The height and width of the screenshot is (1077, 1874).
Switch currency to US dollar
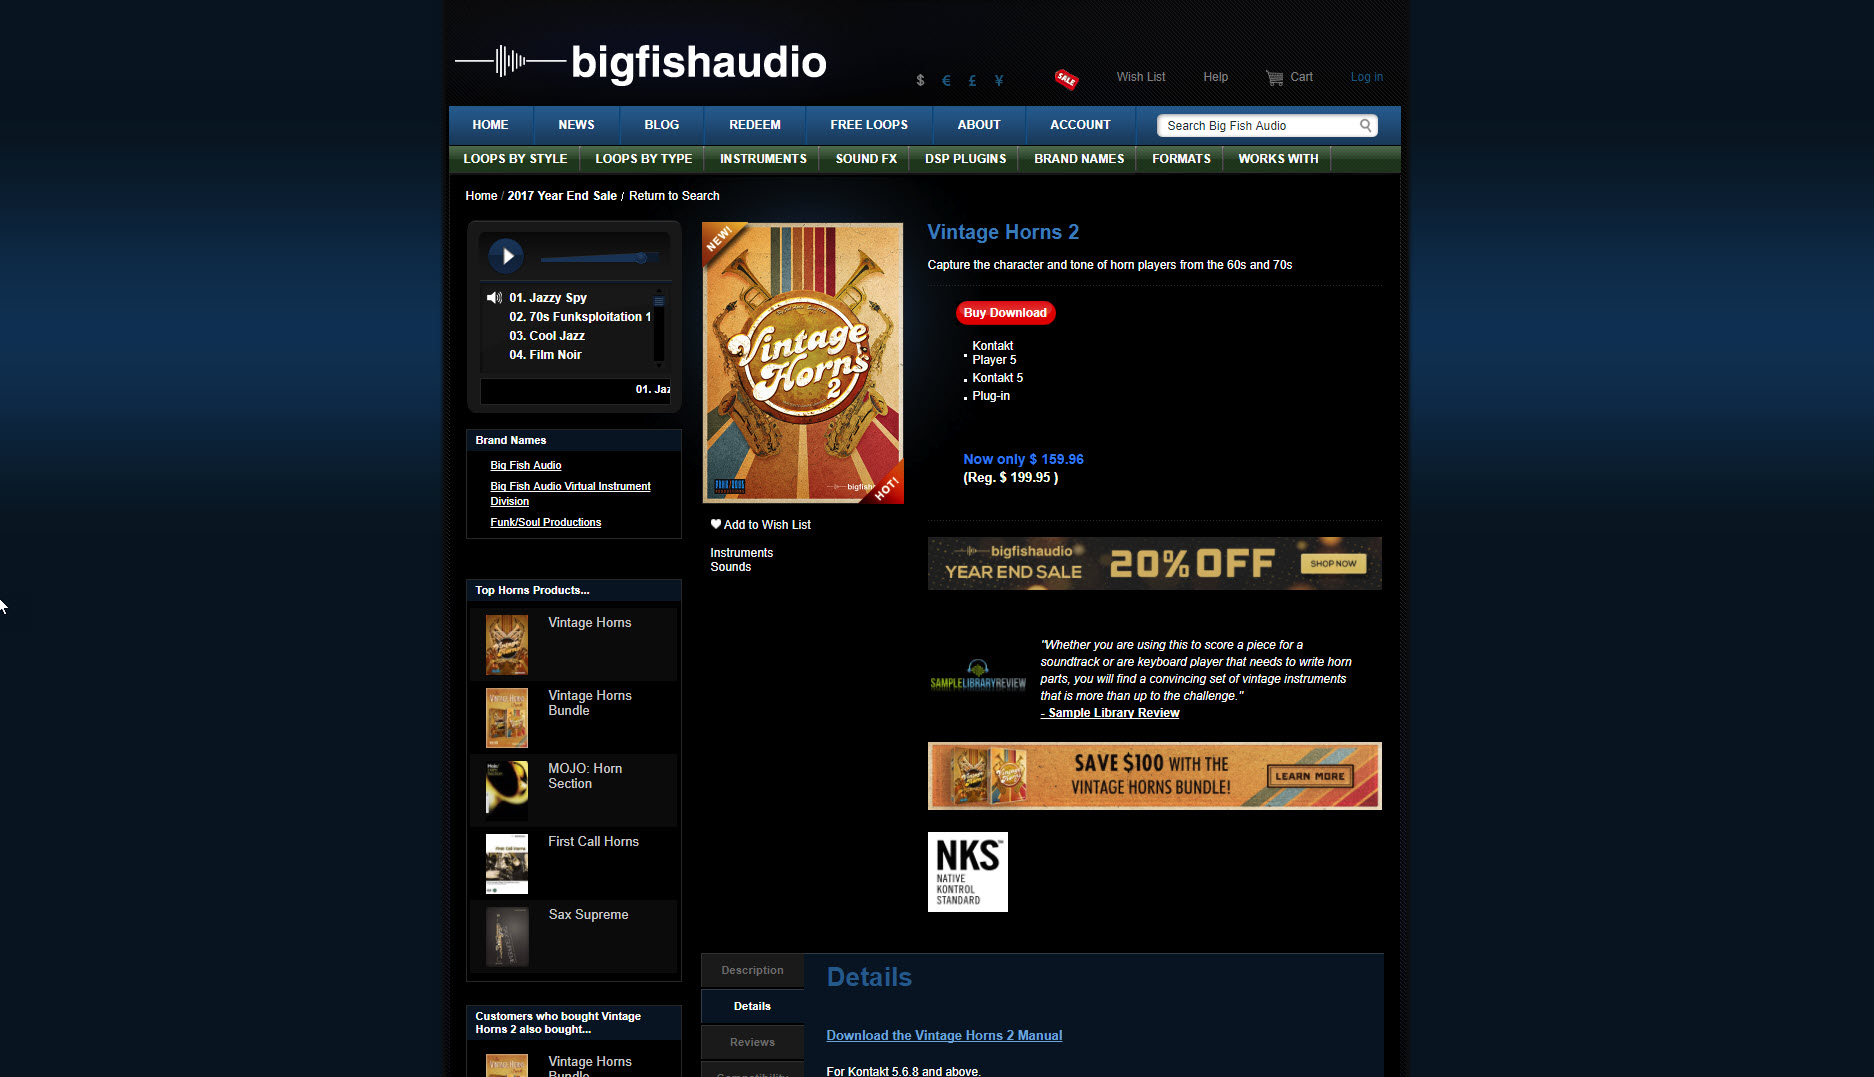point(920,80)
